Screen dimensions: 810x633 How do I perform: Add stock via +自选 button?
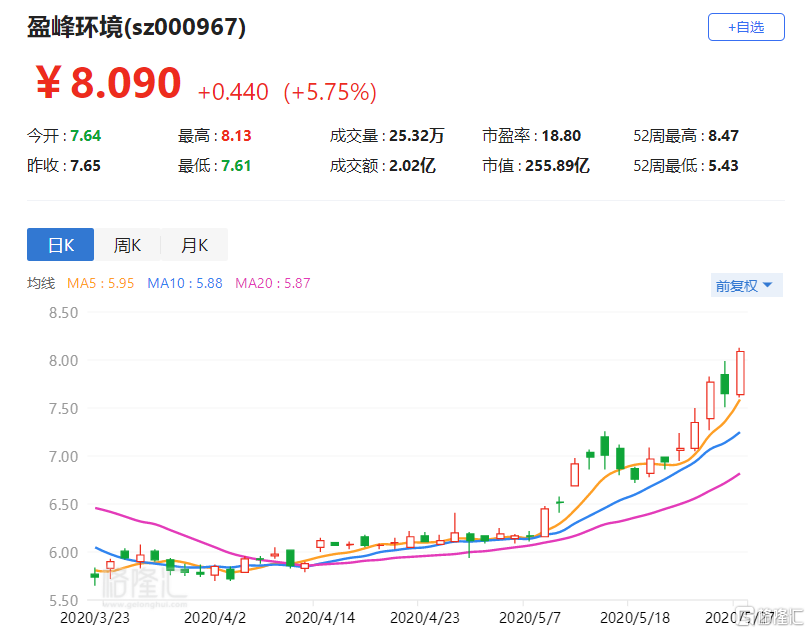746,27
